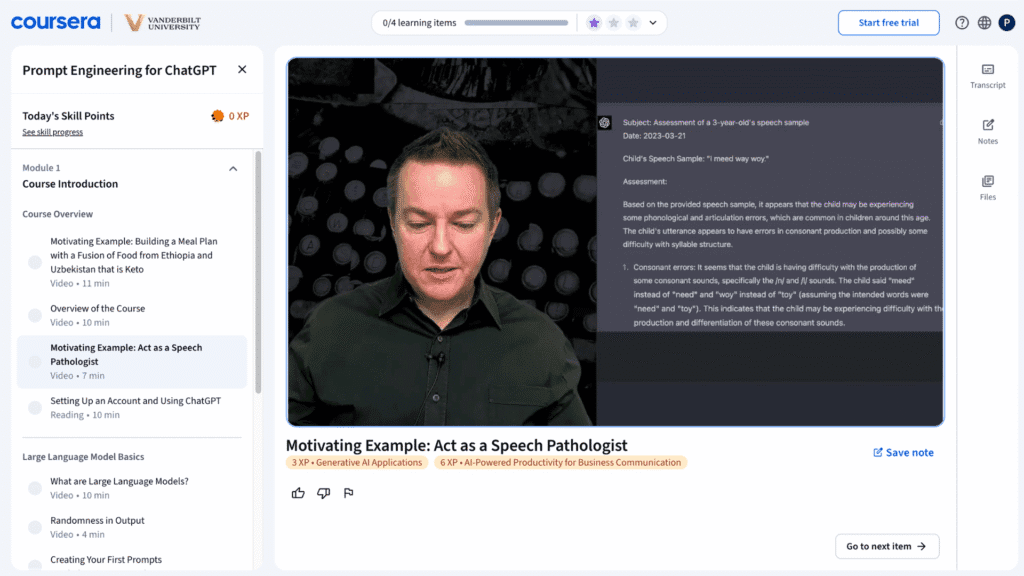Click the Today's Skill Points heading
This screenshot has width=1024, height=576.
point(68,116)
